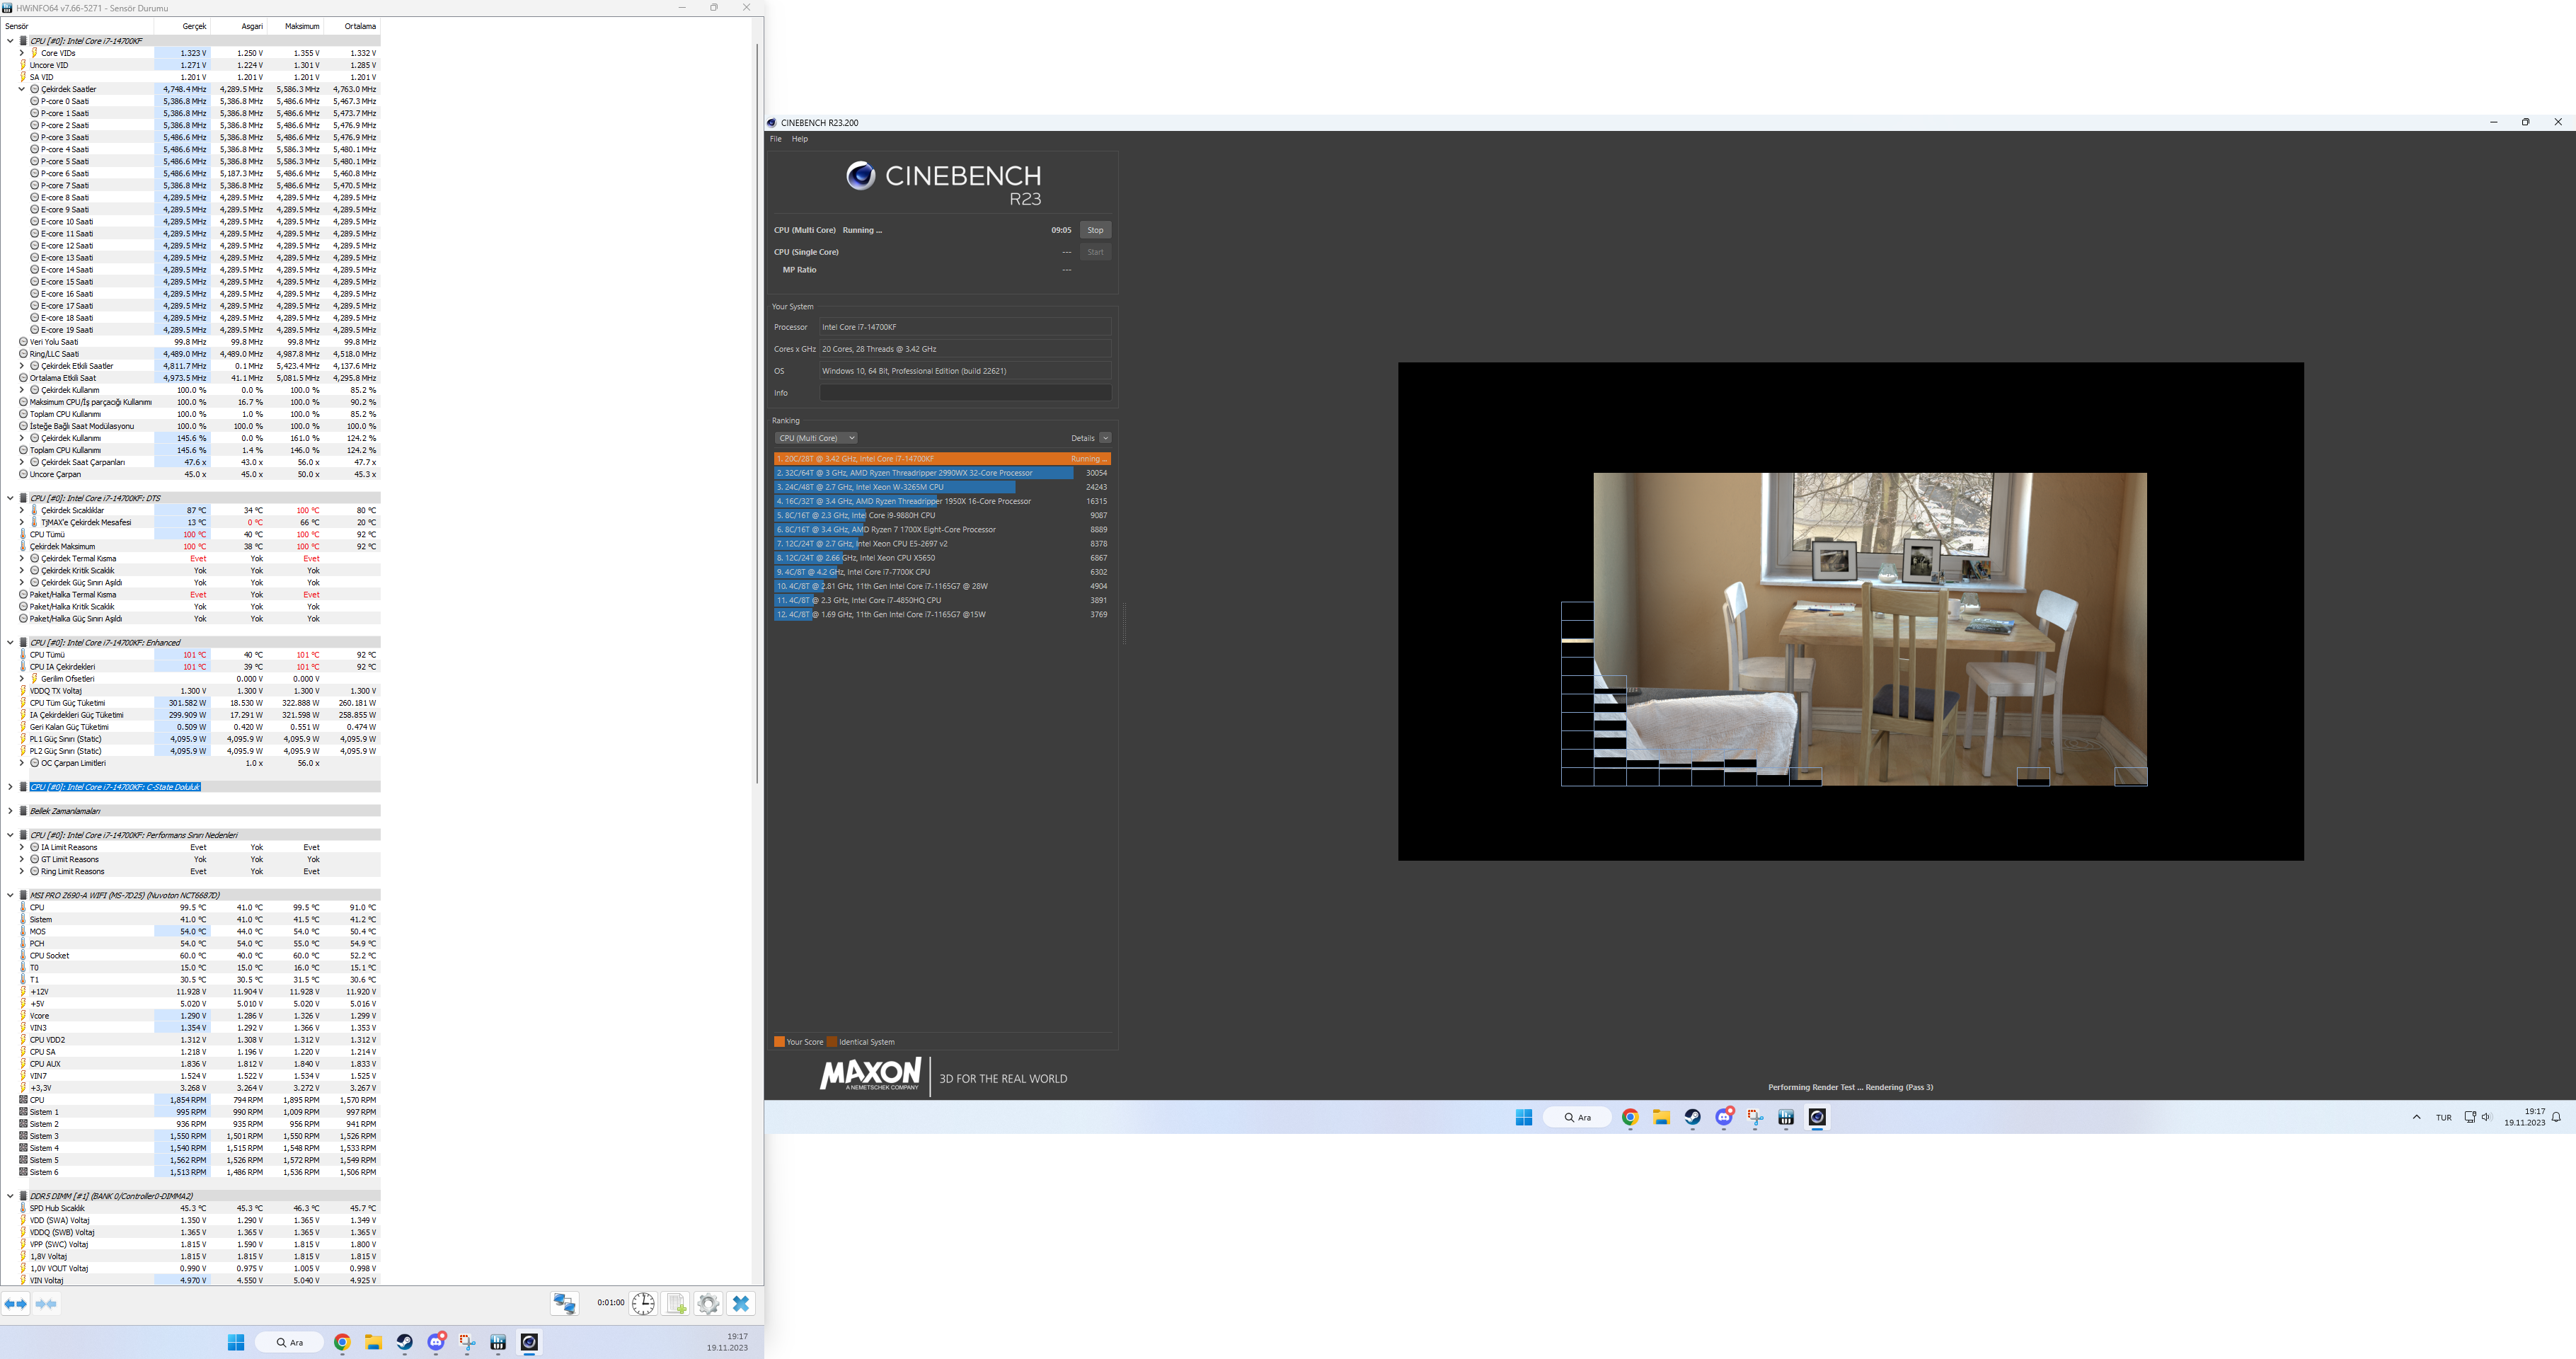Click Chrome icon on taskbar under HWiNFO
The width and height of the screenshot is (2576, 1359).
(x=342, y=1343)
